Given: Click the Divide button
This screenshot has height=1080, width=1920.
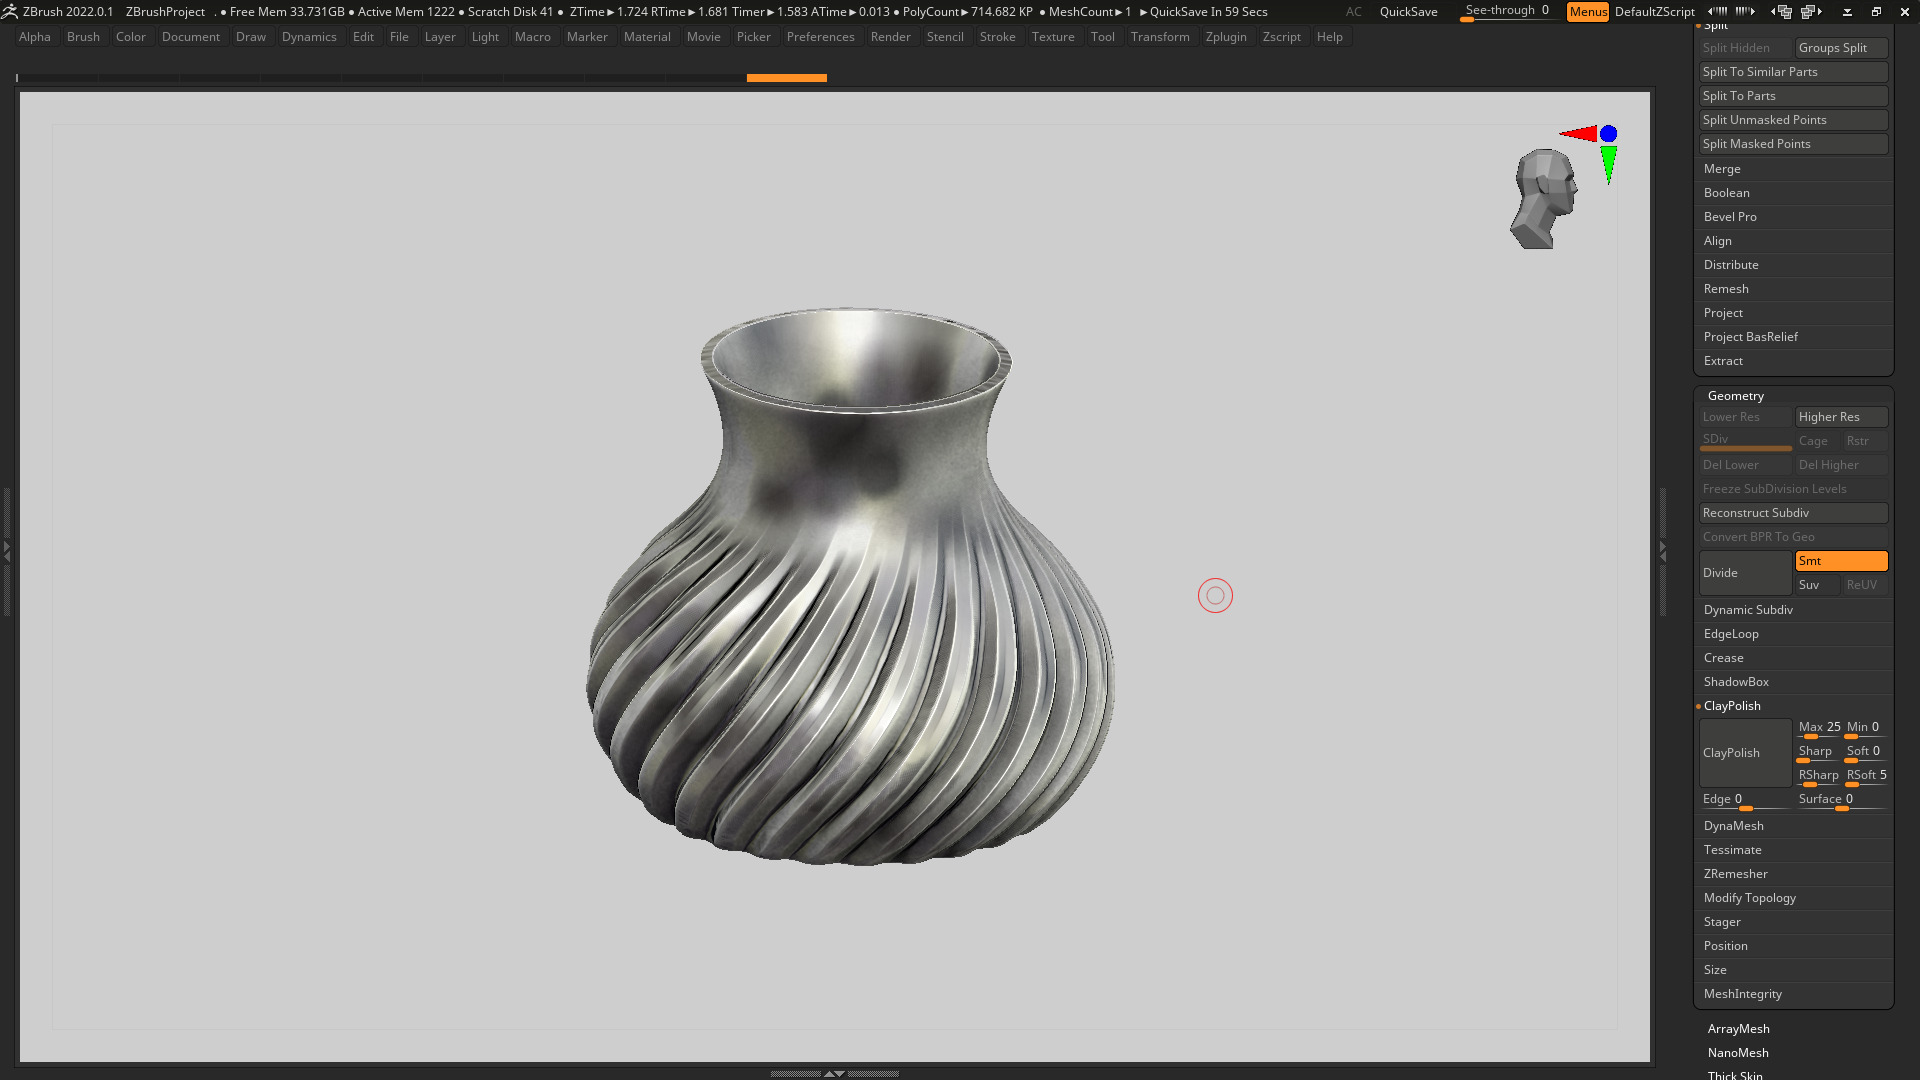Looking at the screenshot, I should coord(1745,573).
